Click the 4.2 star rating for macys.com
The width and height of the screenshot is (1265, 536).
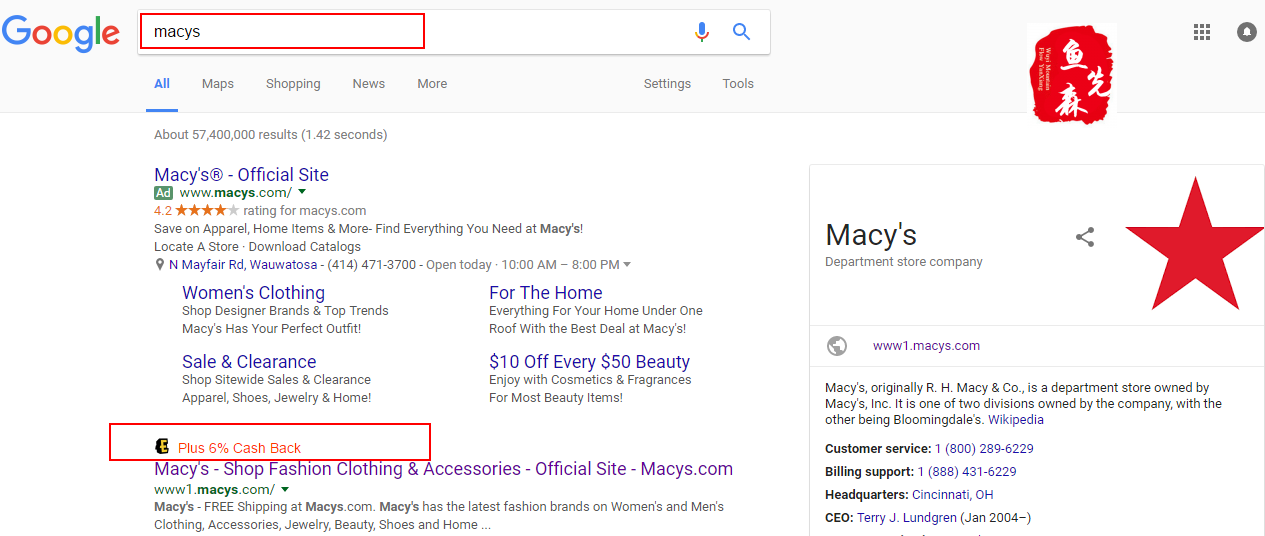(260, 211)
